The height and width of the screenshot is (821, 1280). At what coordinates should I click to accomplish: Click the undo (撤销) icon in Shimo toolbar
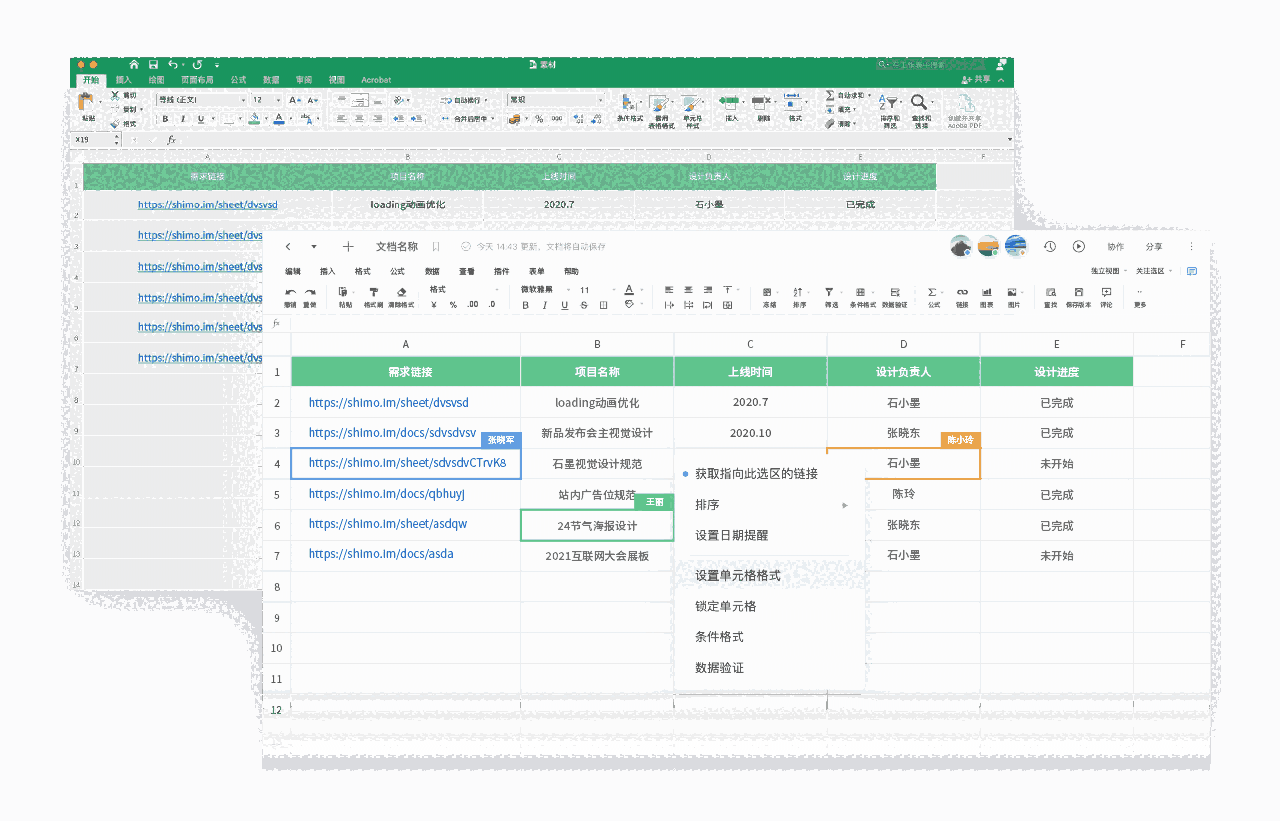click(x=290, y=293)
